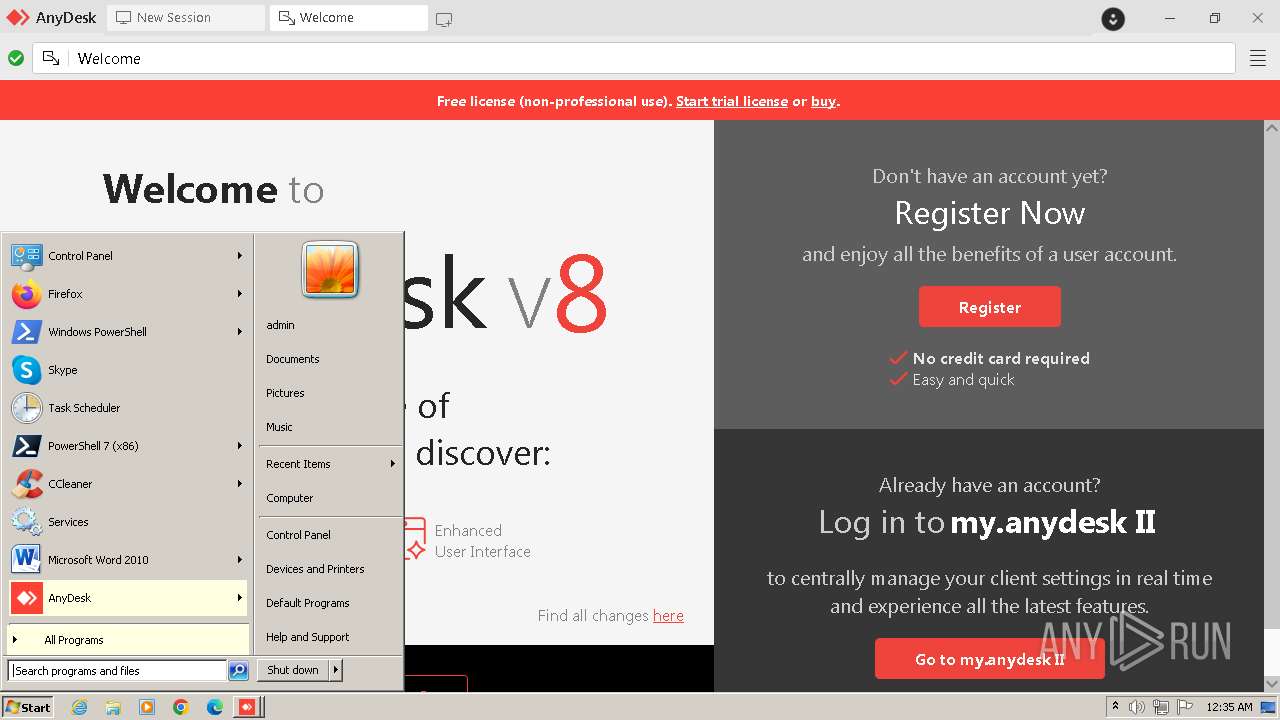This screenshot has height=720, width=1280.
Task: Open Shut down options arrow
Action: click(336, 670)
